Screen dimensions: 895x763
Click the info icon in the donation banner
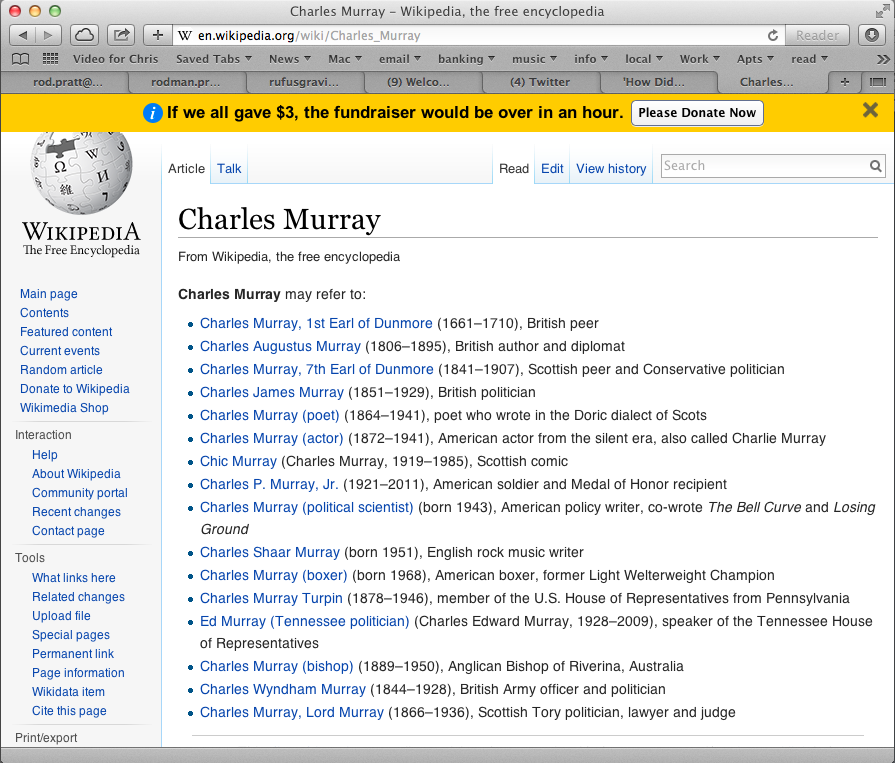click(x=152, y=113)
